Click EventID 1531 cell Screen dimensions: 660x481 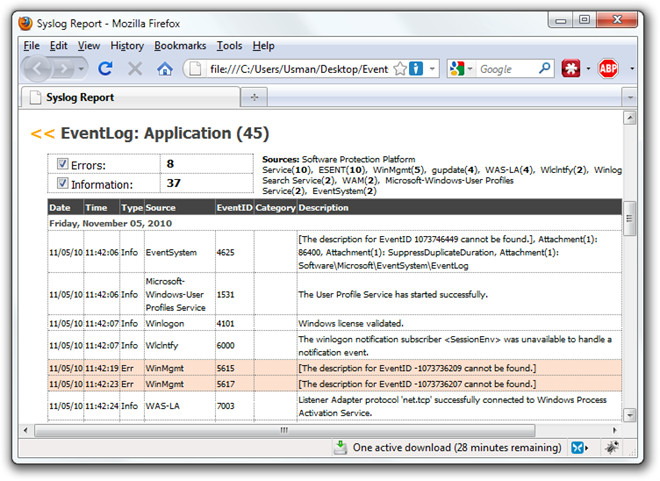234,294
